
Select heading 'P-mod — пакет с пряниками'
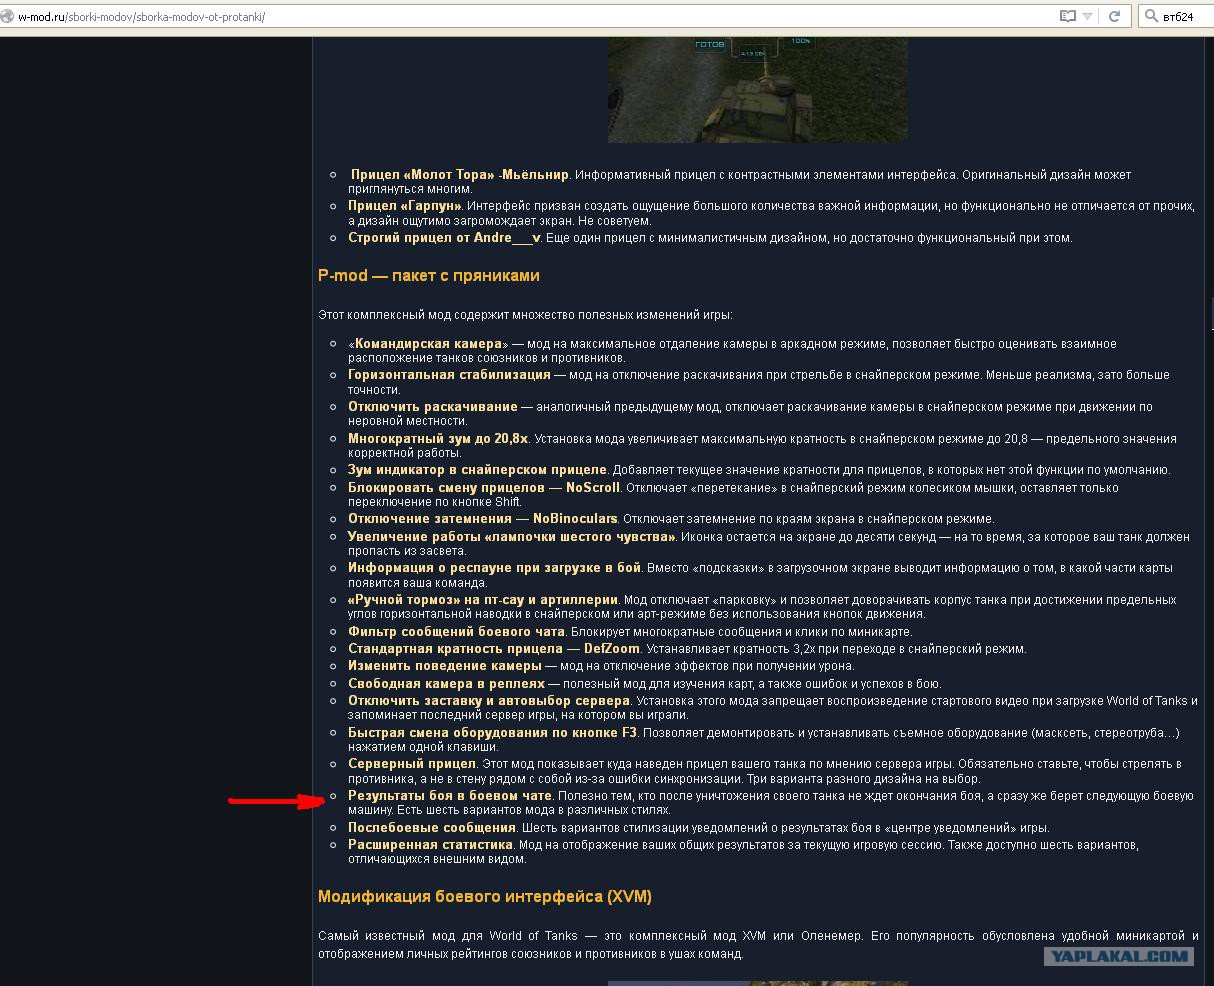(429, 276)
